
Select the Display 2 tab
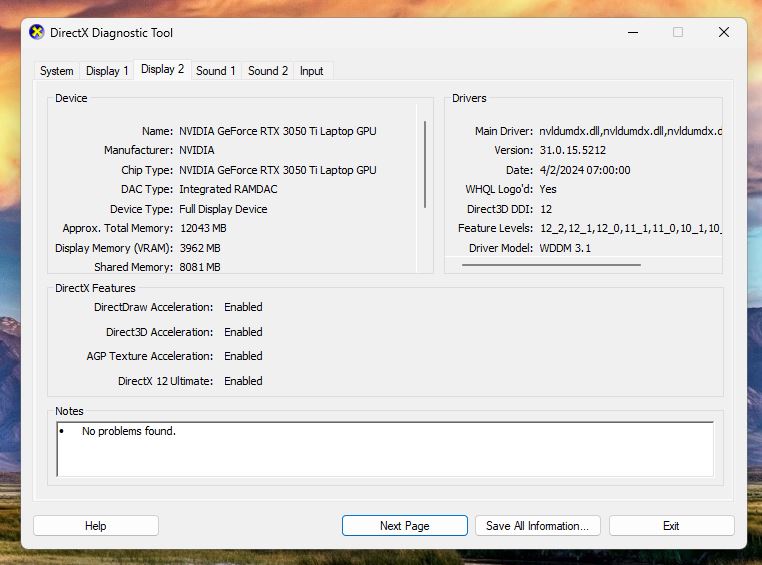(162, 69)
